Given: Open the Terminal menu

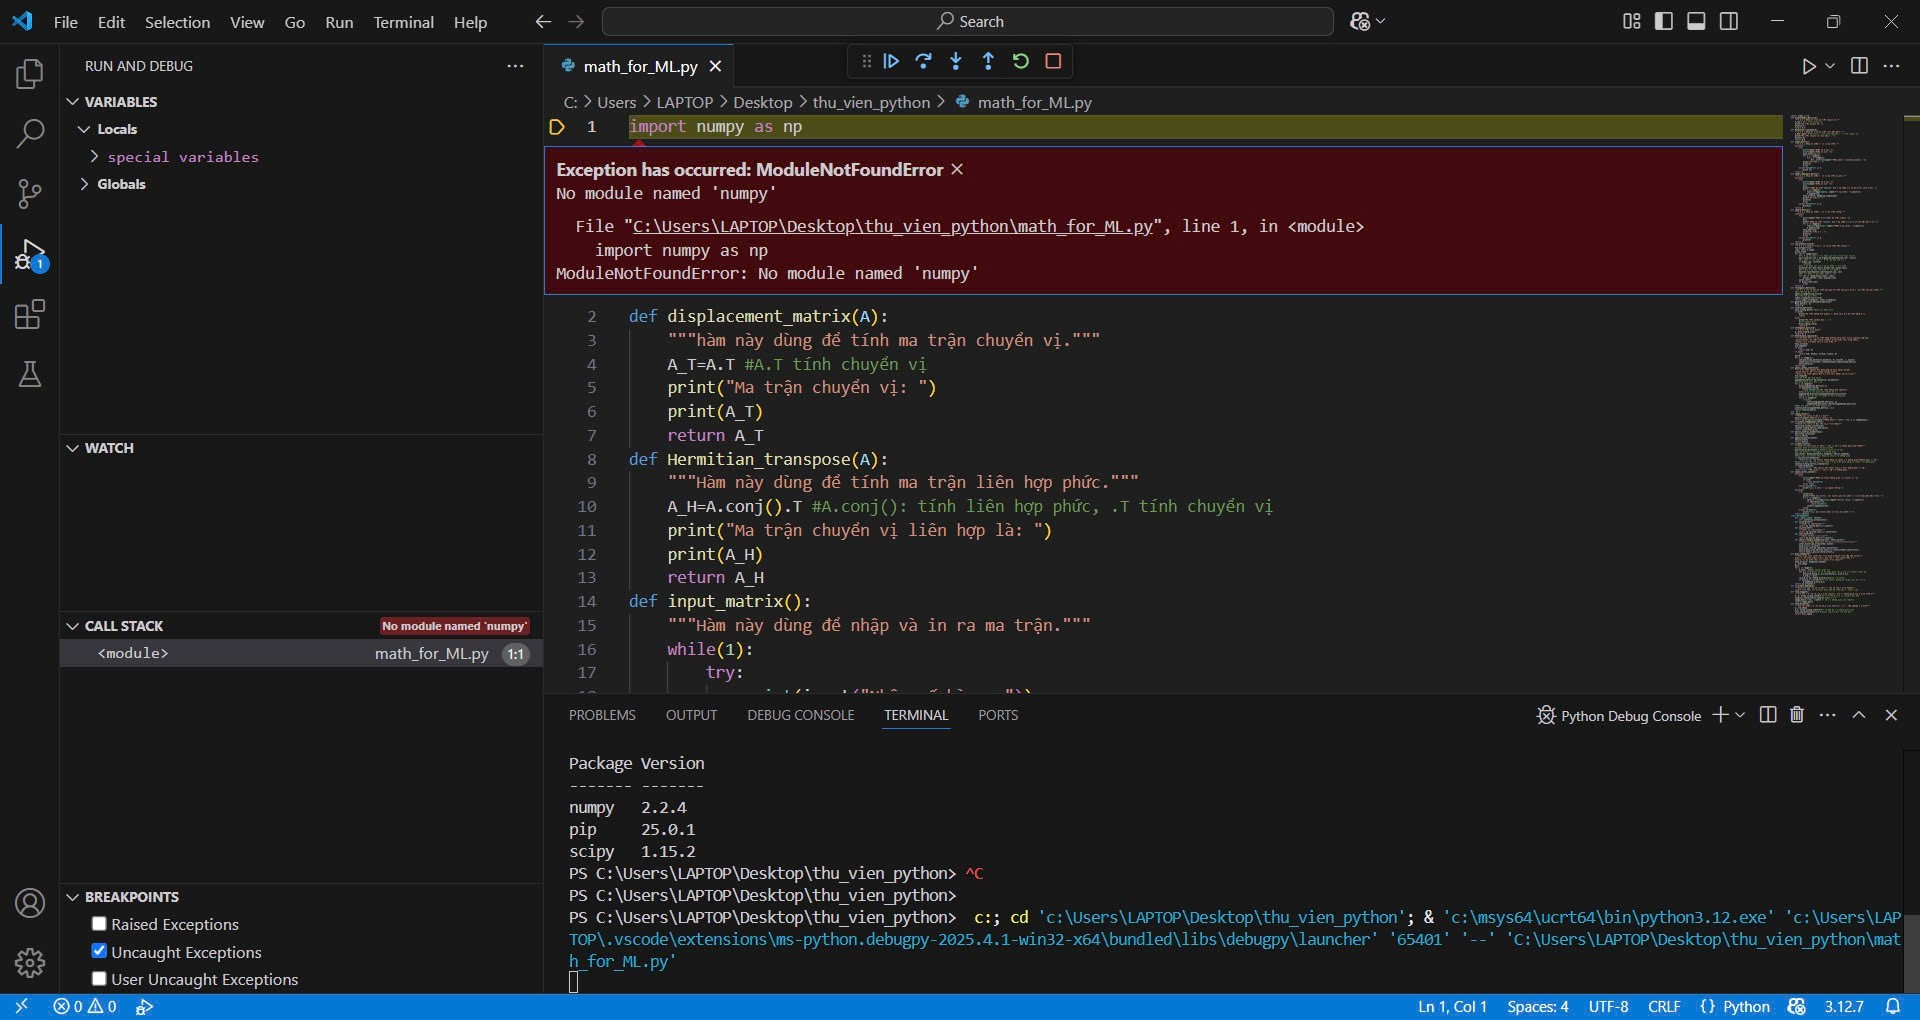Looking at the screenshot, I should pos(403,22).
